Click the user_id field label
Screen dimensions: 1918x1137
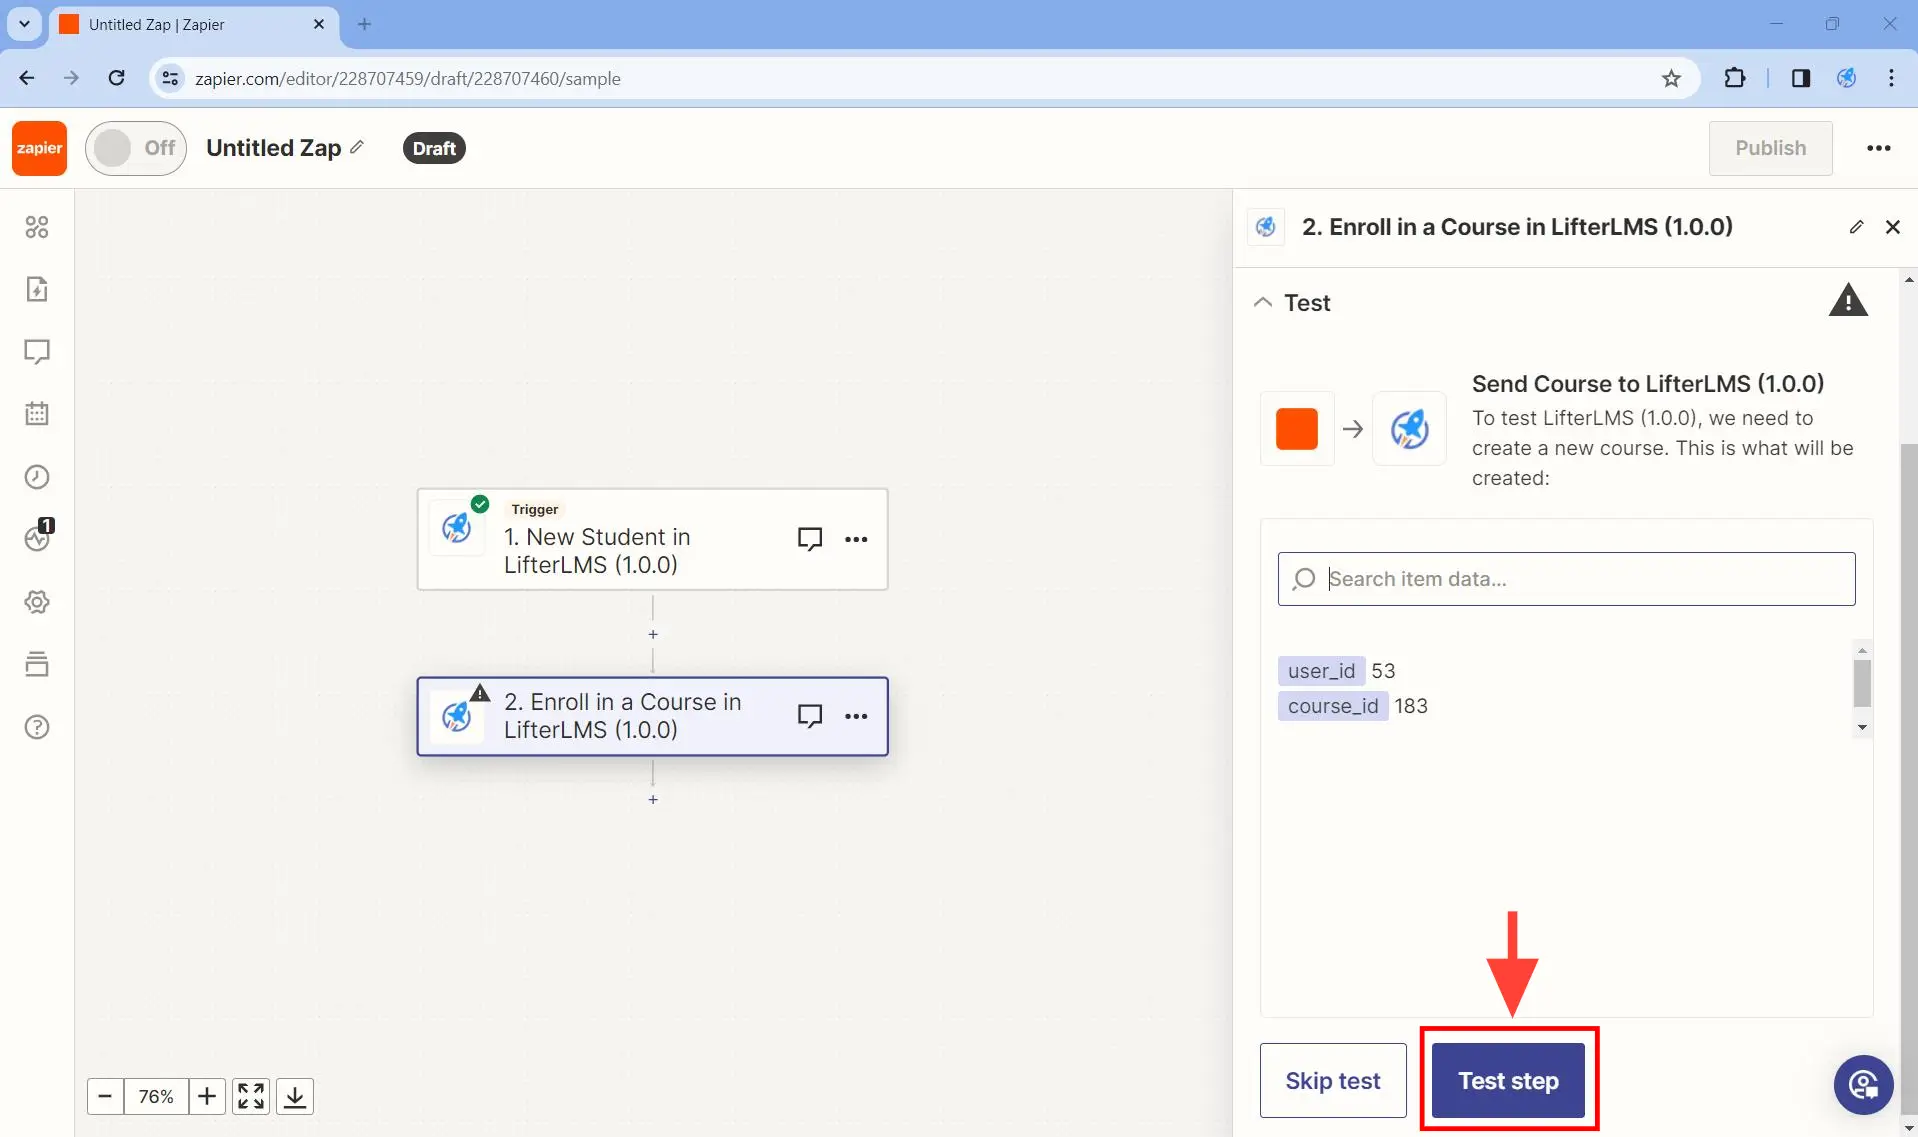[x=1321, y=671]
